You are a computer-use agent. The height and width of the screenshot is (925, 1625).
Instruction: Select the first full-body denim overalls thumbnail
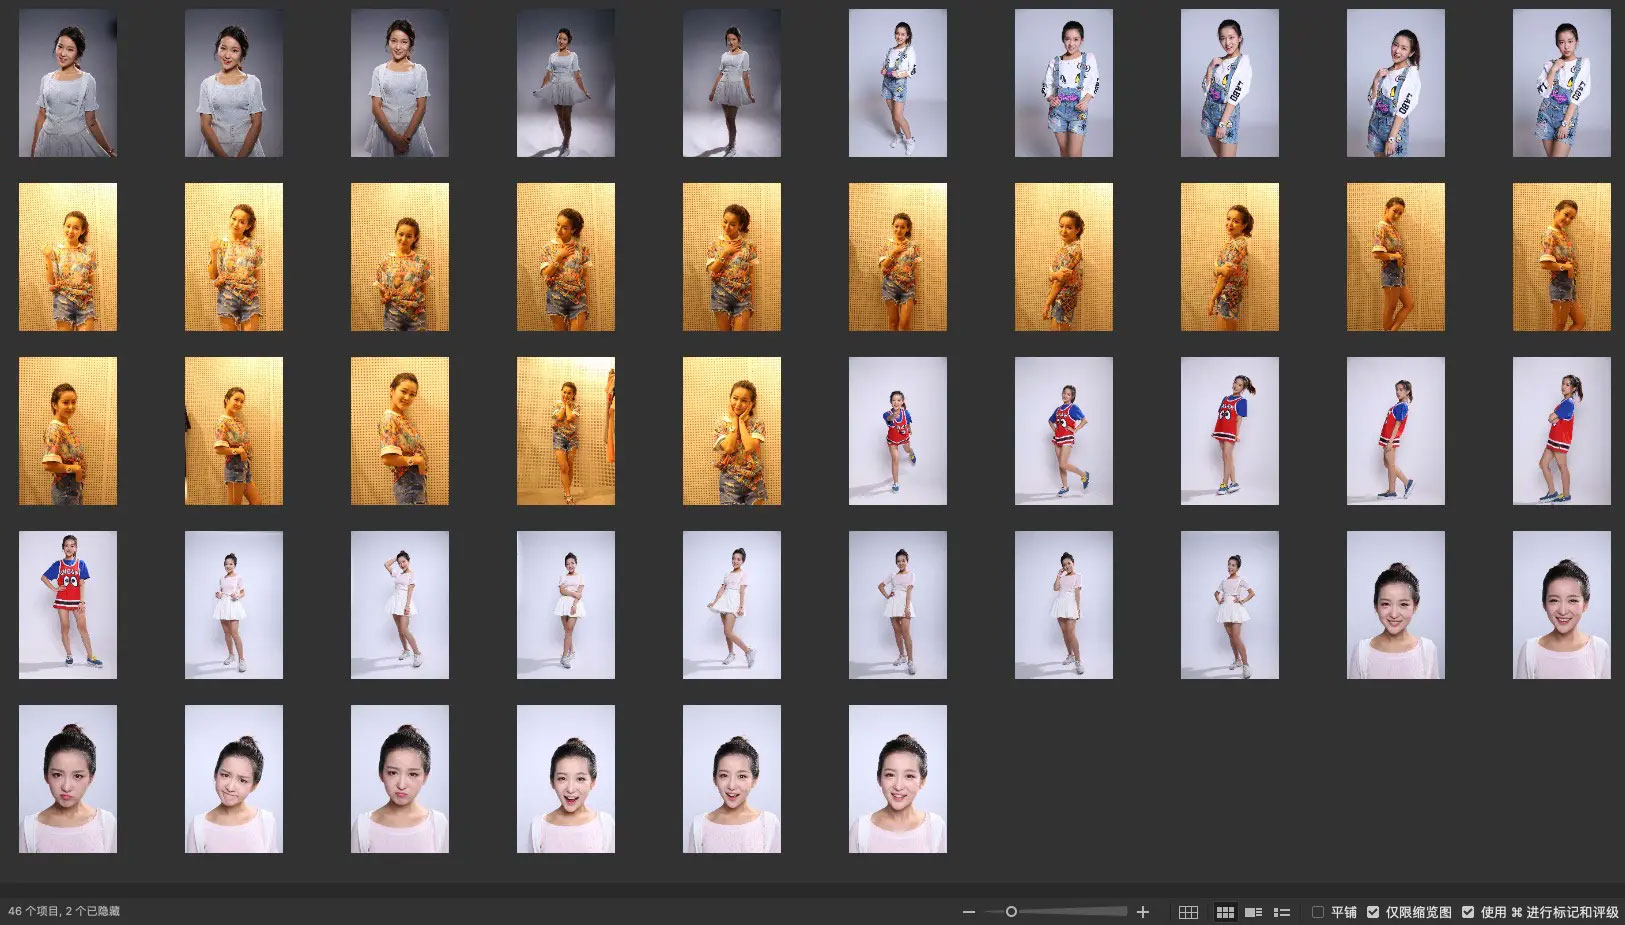click(897, 83)
